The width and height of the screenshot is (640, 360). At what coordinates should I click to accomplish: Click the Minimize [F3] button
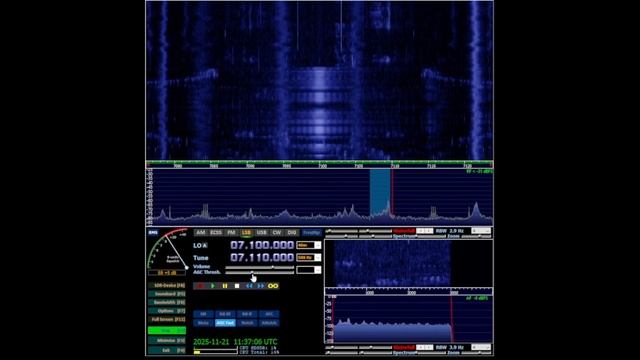pyautogui.click(x=167, y=340)
